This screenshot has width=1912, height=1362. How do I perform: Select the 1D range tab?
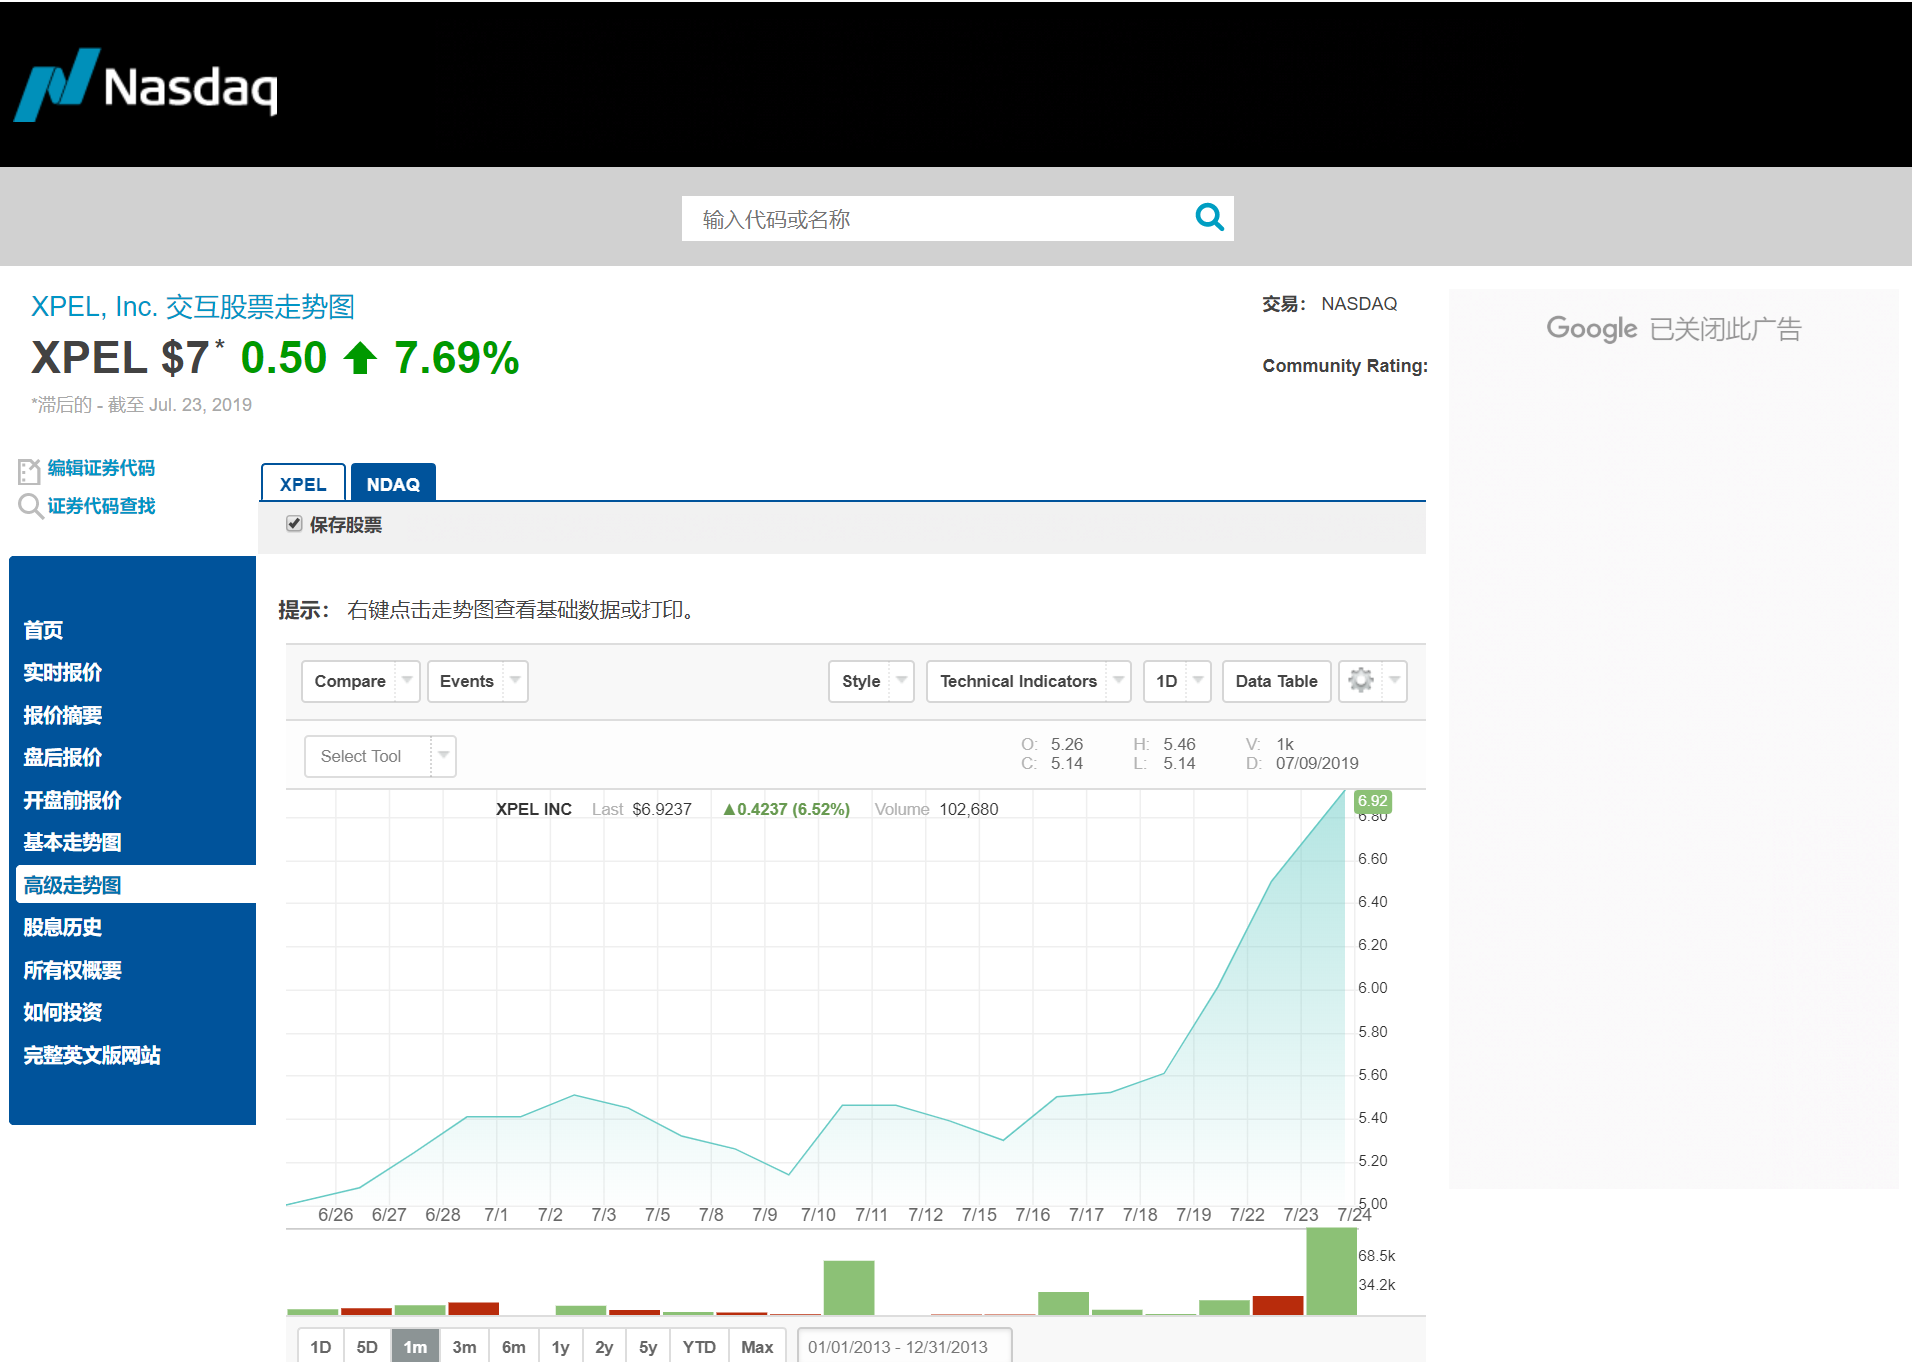point(321,1347)
